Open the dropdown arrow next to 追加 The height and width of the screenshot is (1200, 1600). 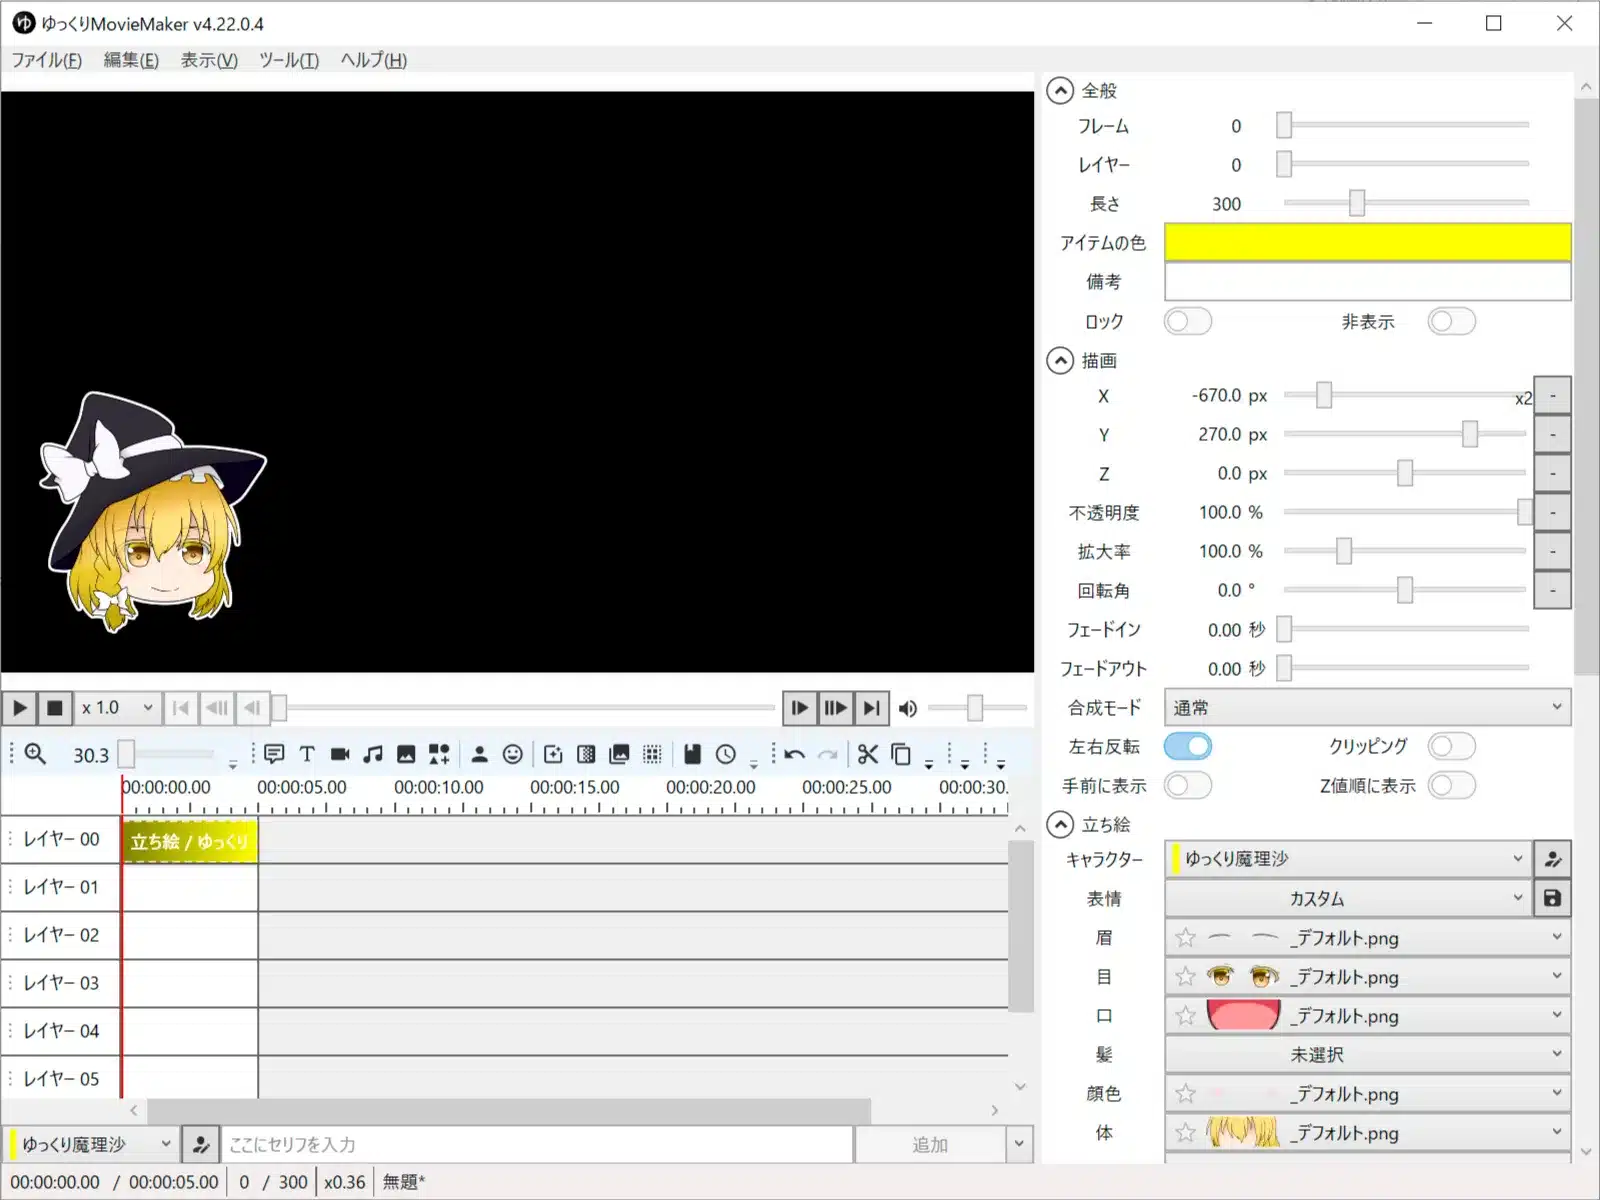(1019, 1144)
